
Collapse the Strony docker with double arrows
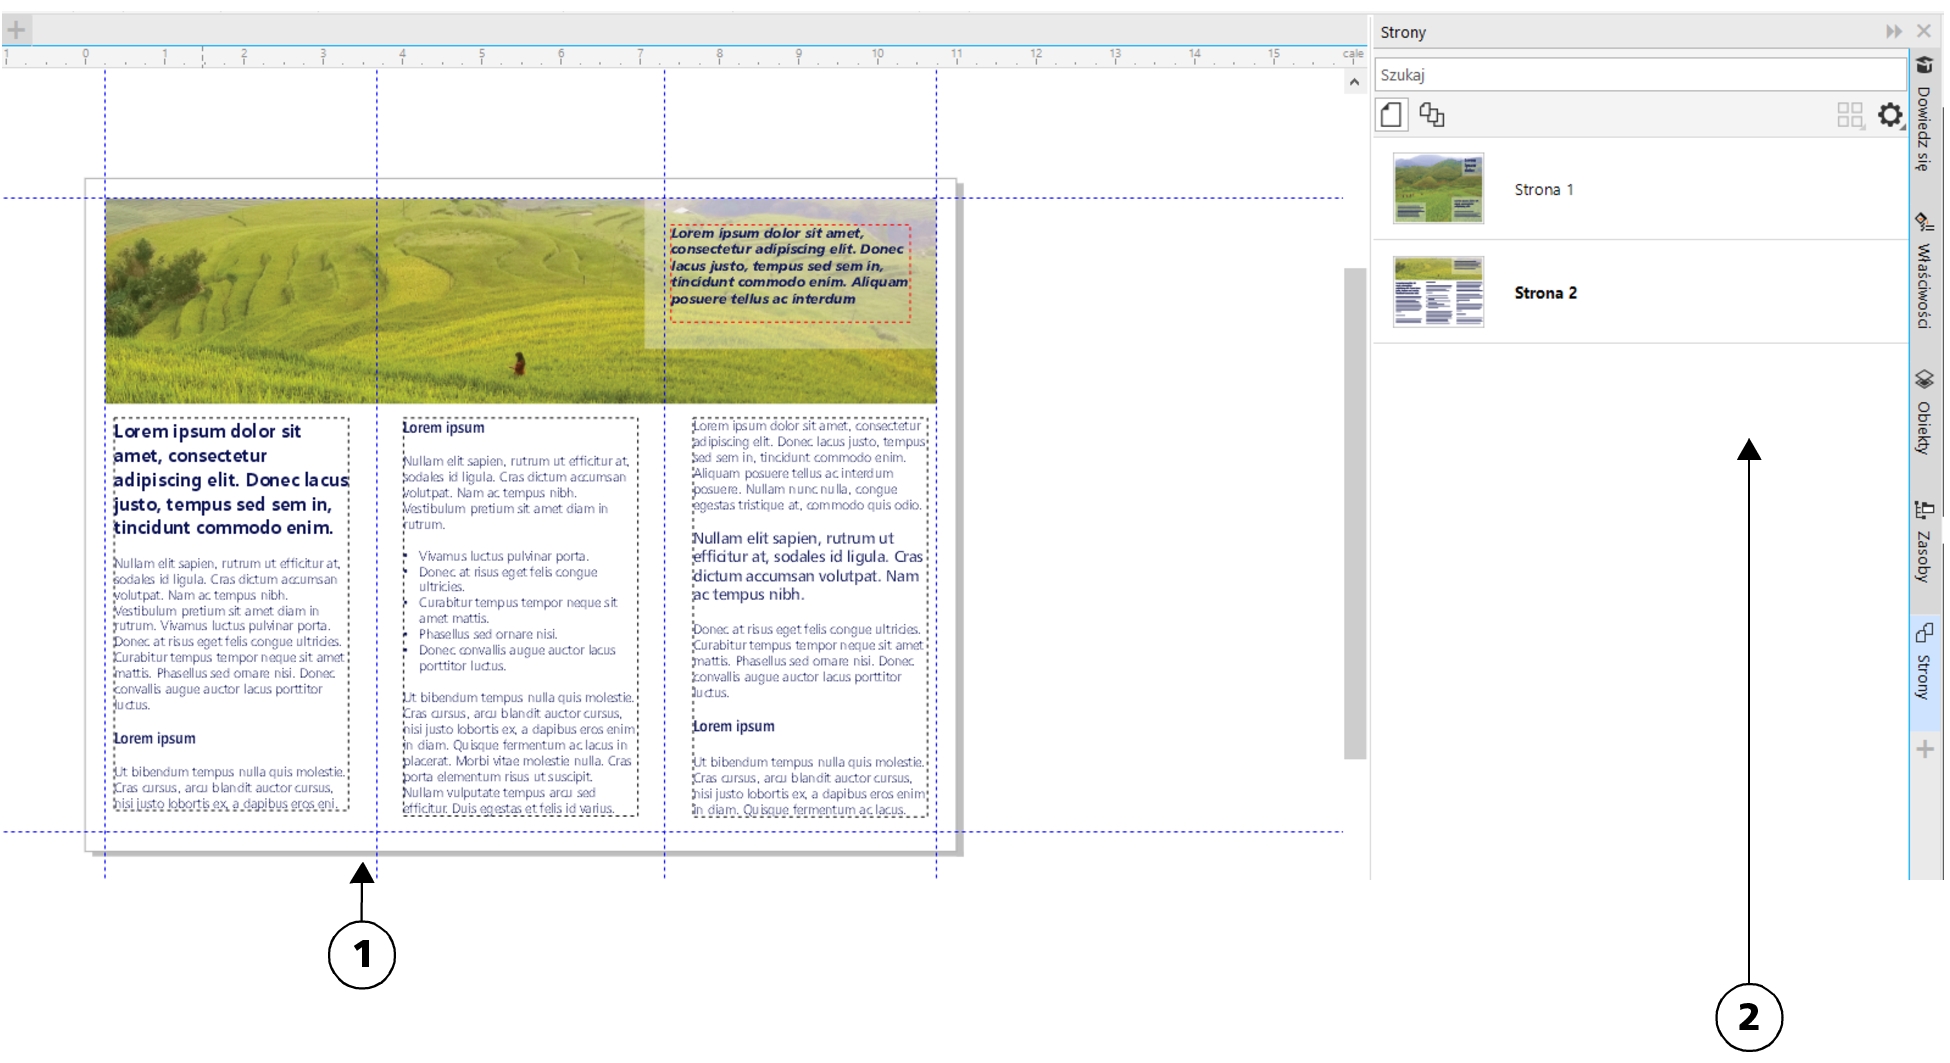tap(1893, 32)
